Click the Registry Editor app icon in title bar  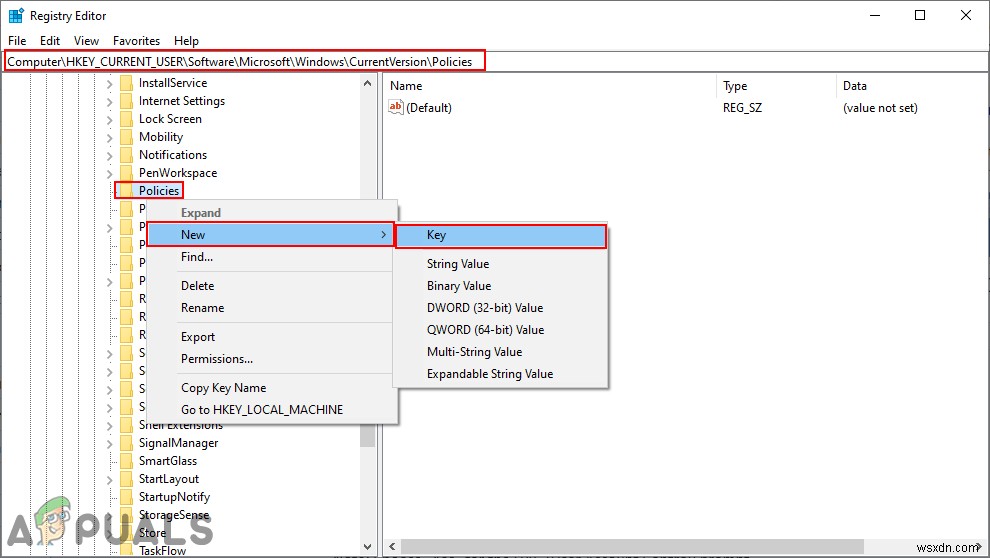(16, 15)
